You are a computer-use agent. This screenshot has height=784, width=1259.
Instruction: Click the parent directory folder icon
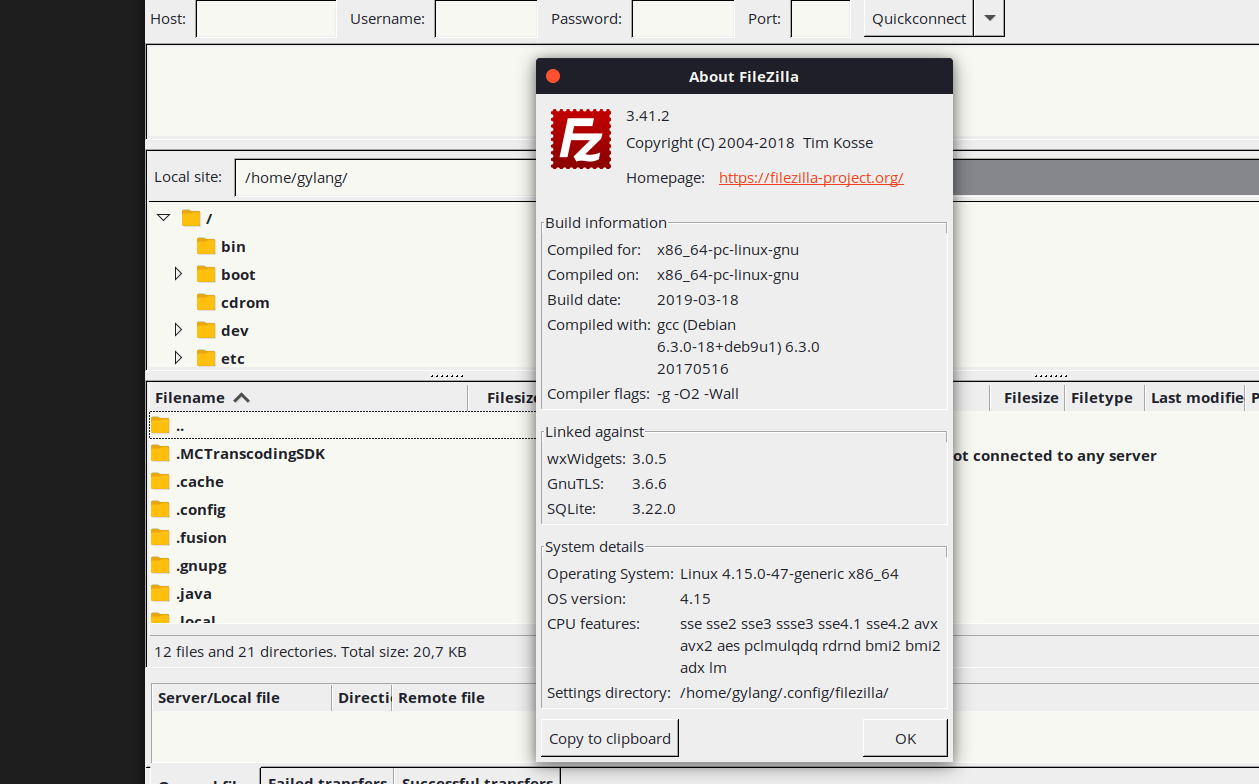[x=160, y=426]
